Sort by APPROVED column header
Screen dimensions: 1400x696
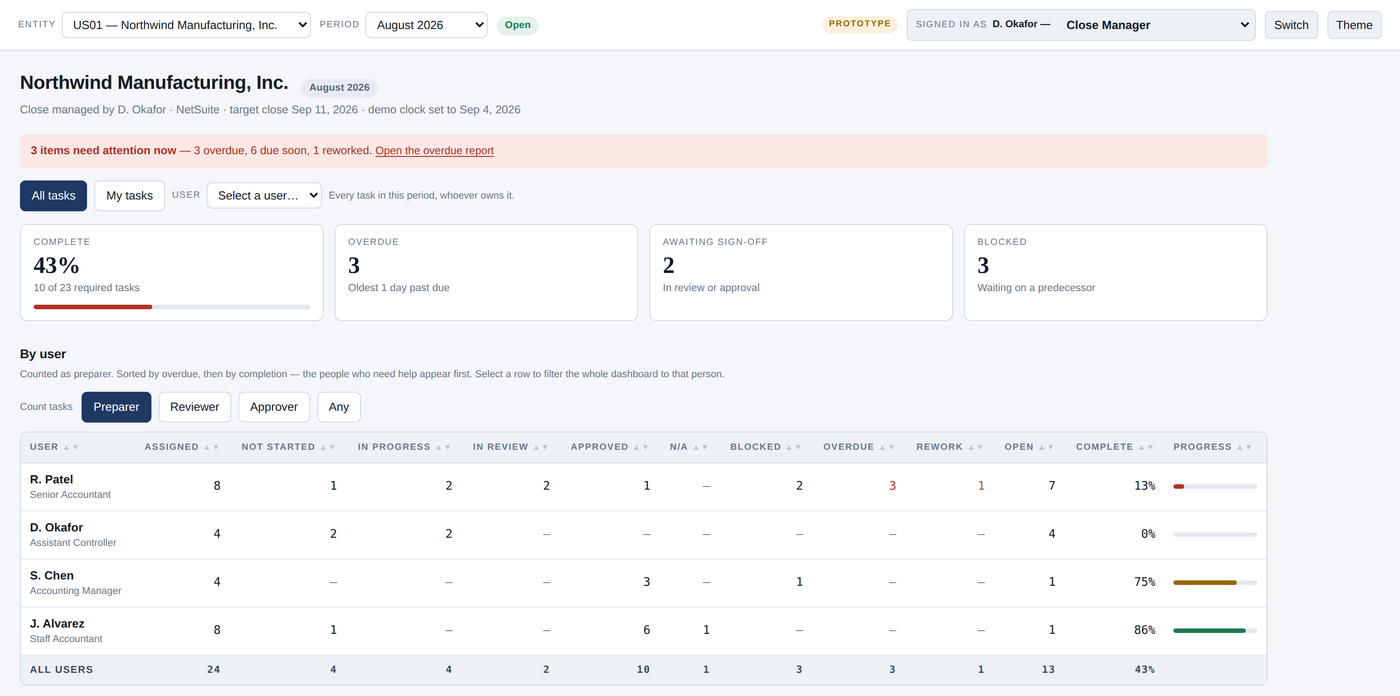pyautogui.click(x=610, y=447)
